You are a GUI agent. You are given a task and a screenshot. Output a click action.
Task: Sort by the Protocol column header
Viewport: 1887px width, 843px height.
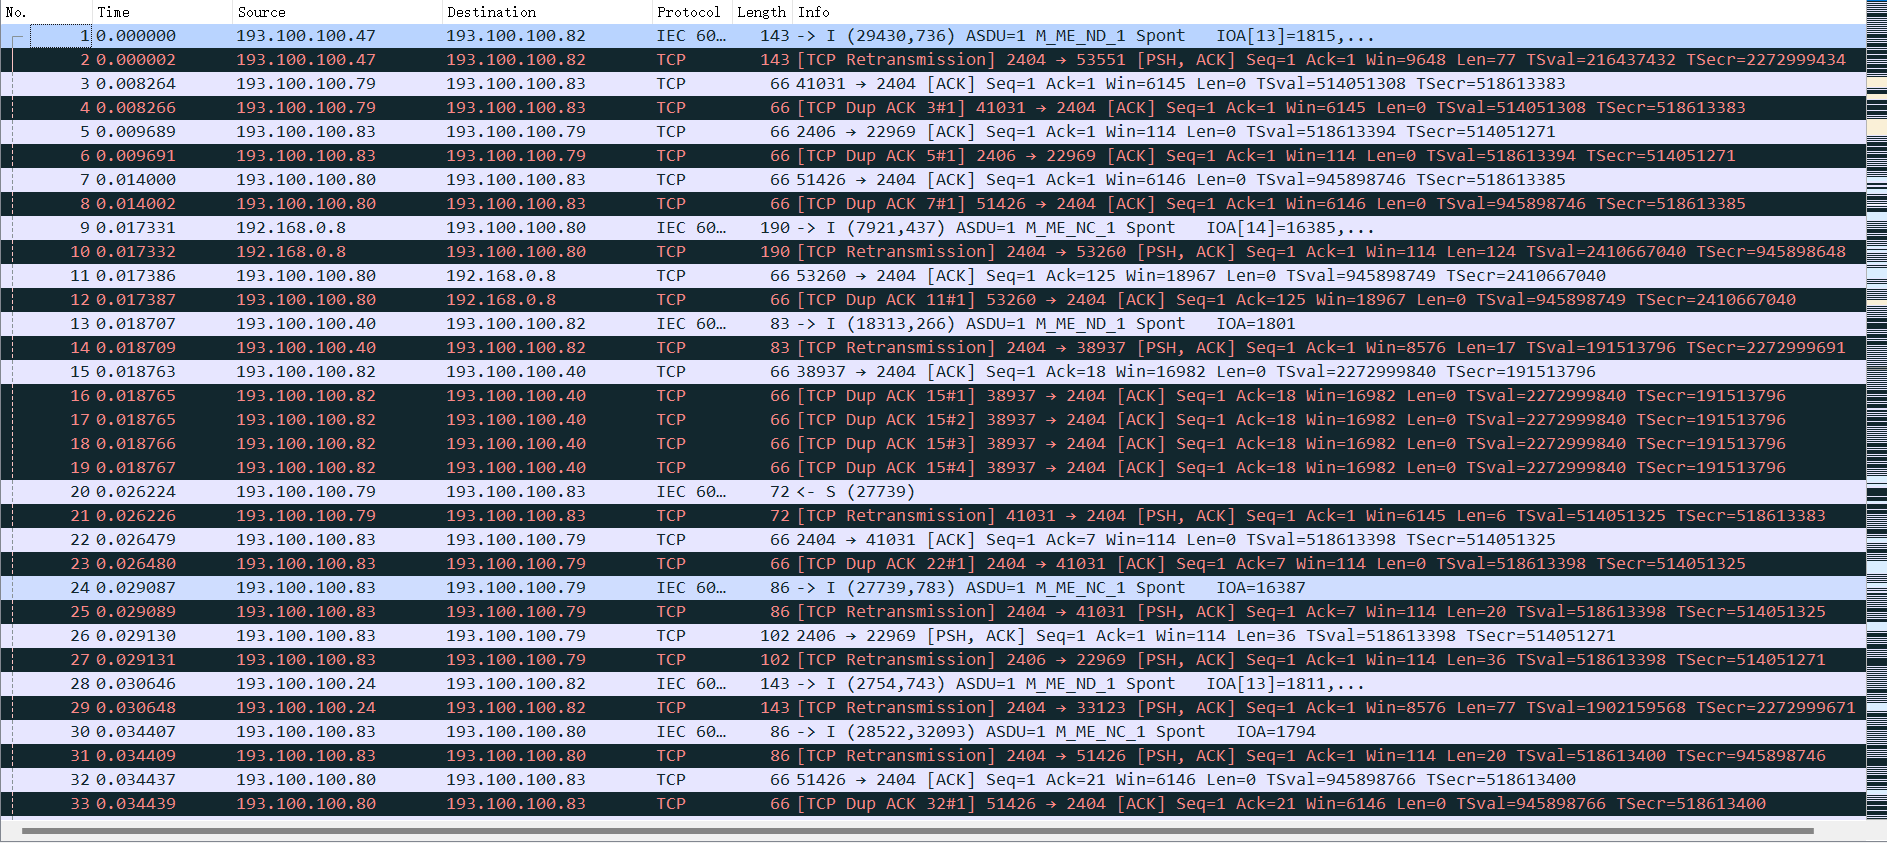(692, 12)
